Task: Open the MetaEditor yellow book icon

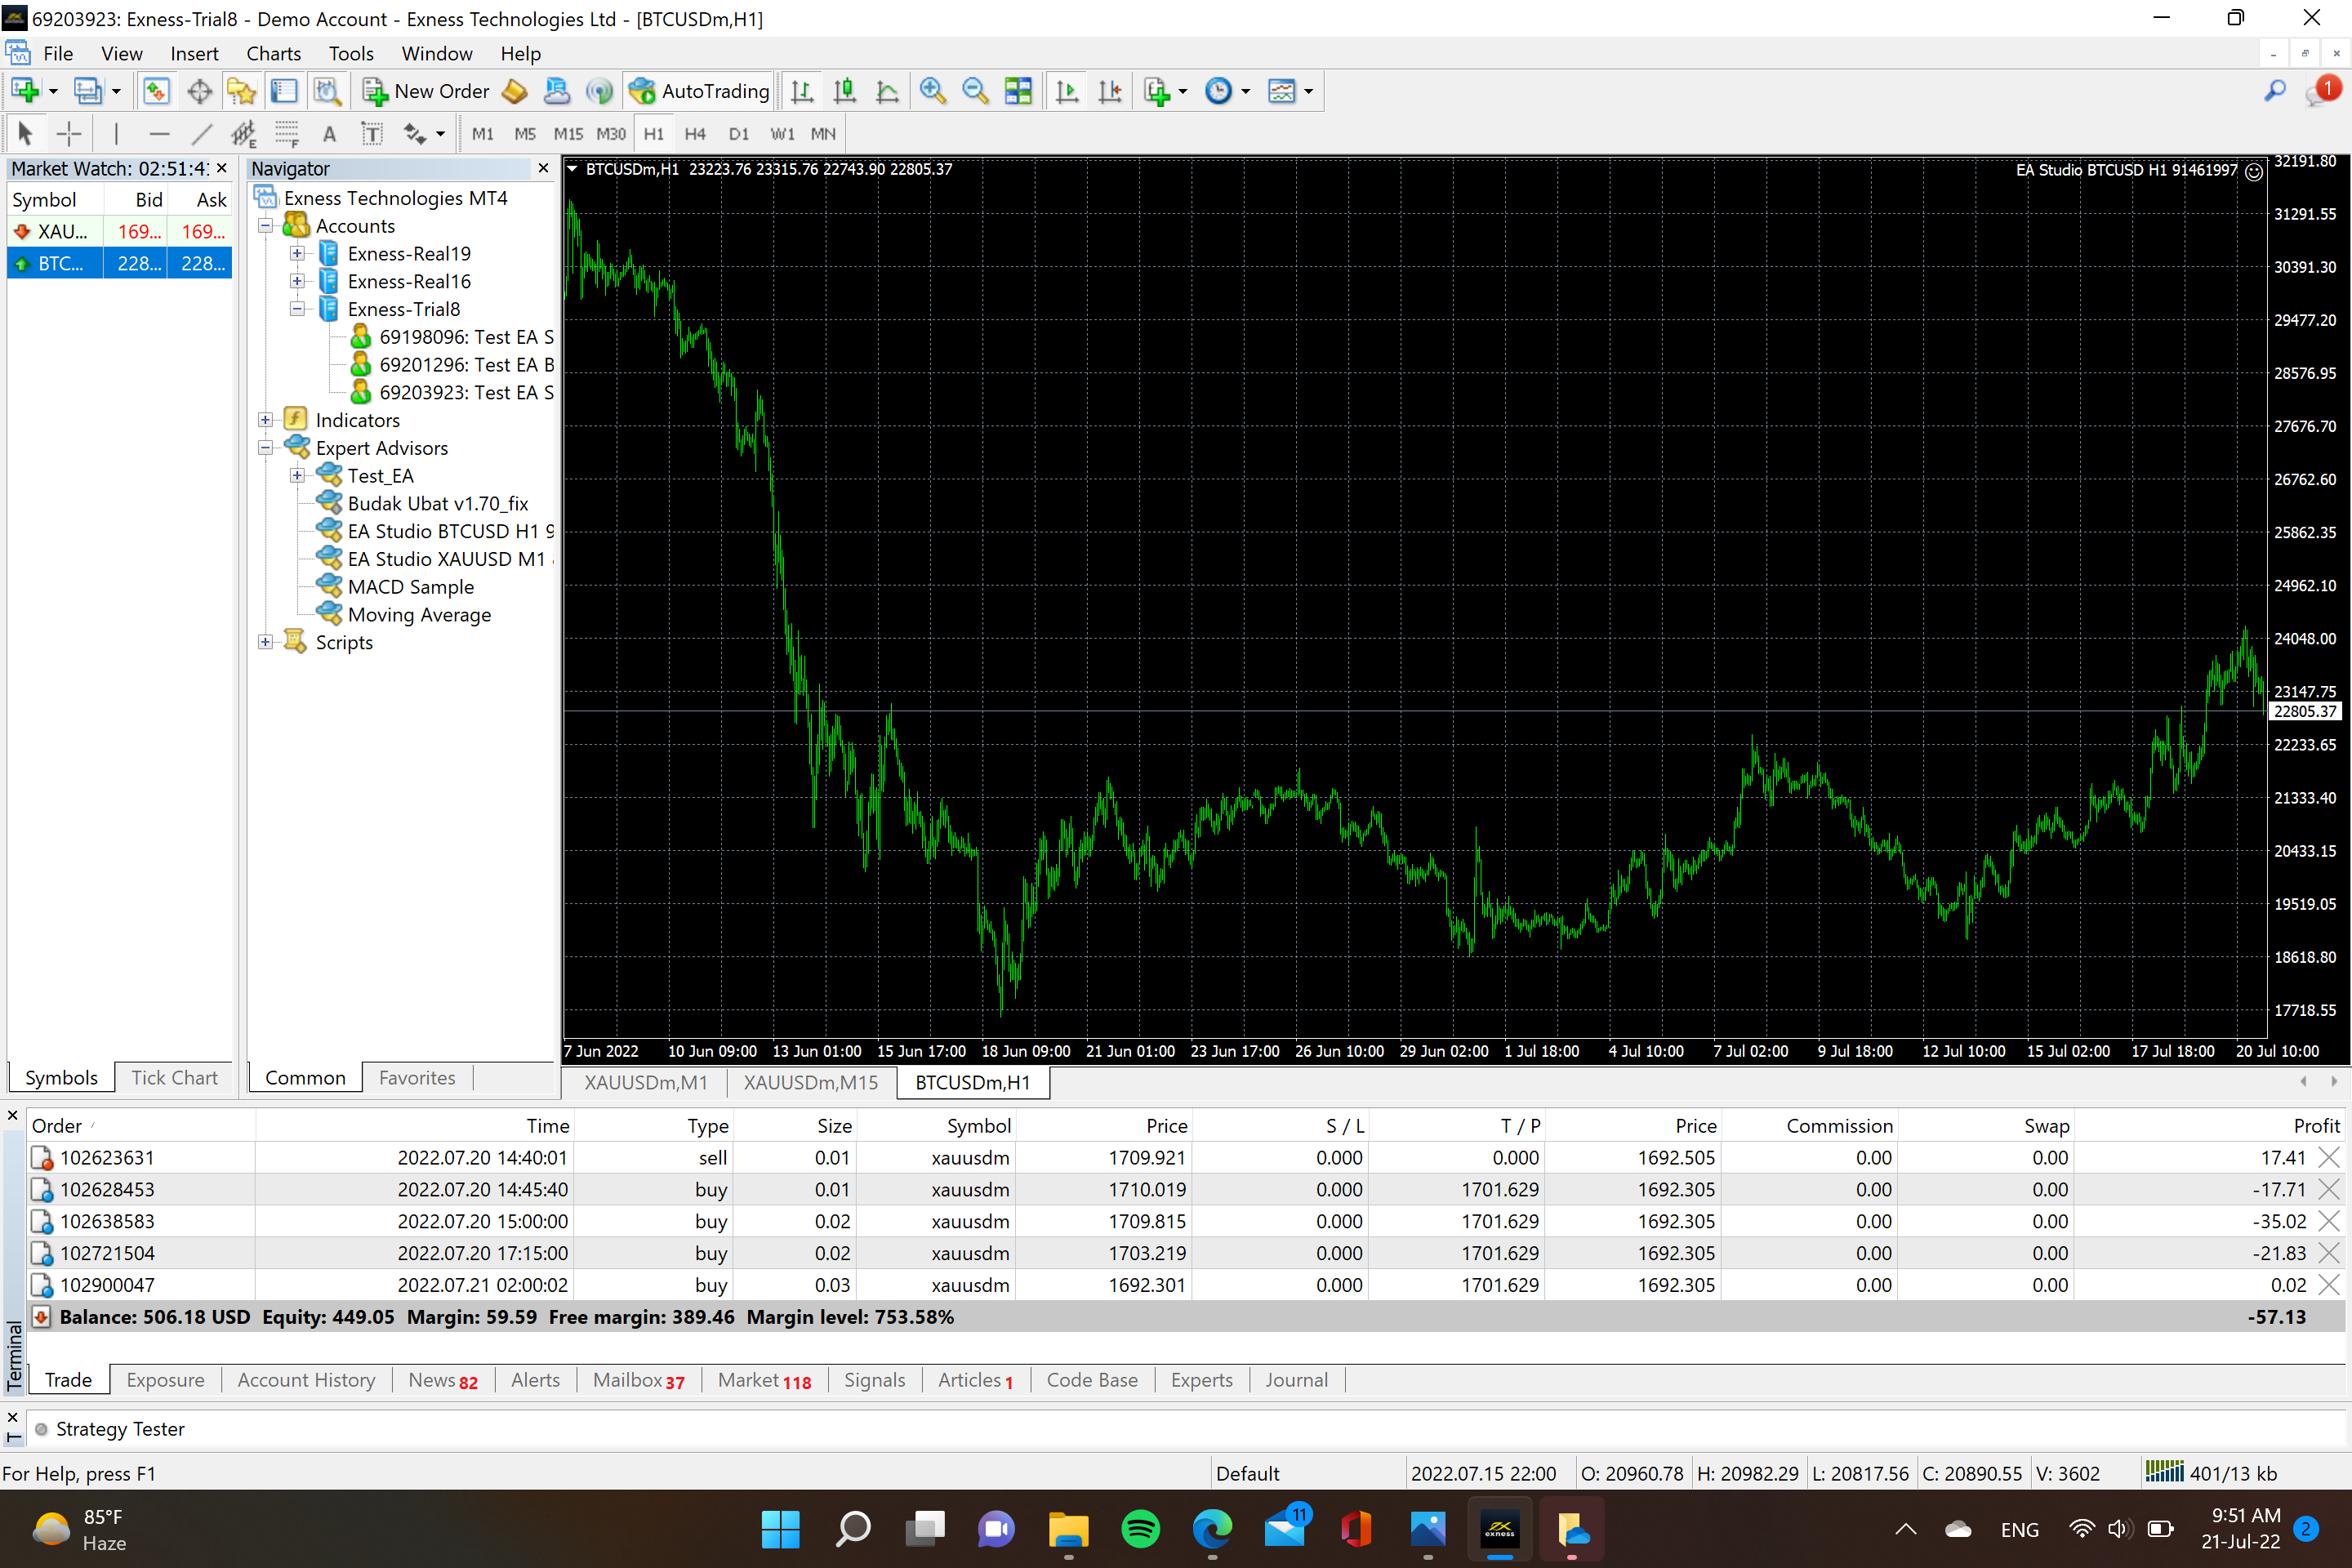Action: coord(514,91)
